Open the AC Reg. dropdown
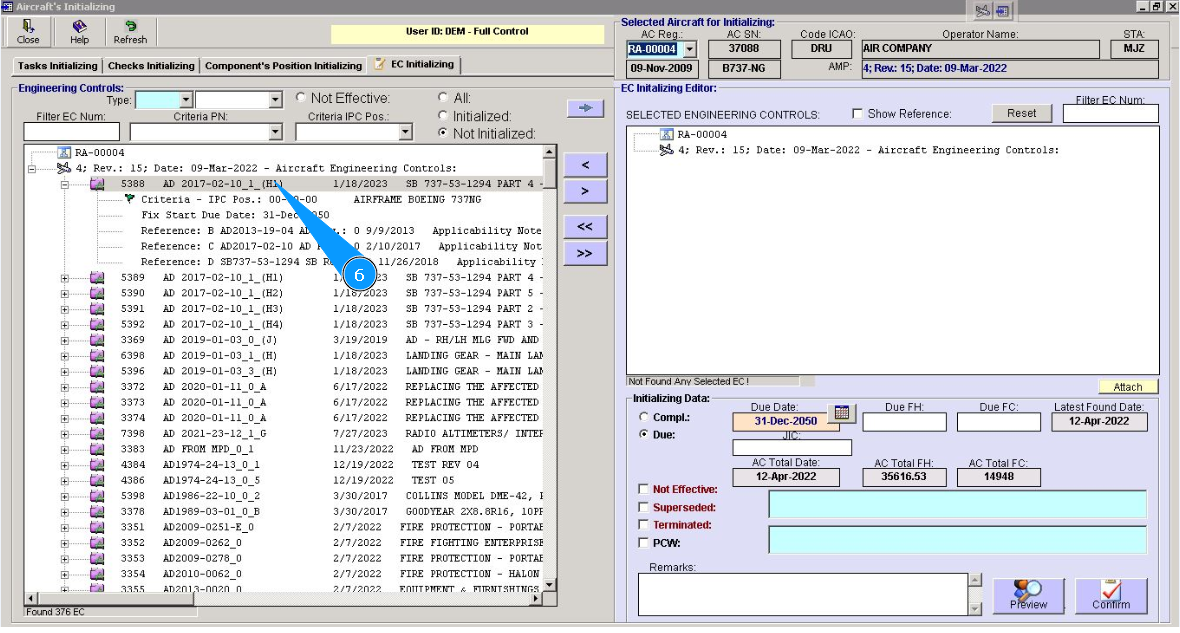1180x633 pixels. [688, 49]
